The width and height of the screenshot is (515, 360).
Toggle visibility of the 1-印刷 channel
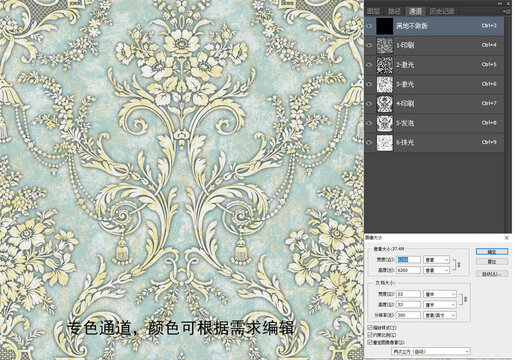point(369,45)
